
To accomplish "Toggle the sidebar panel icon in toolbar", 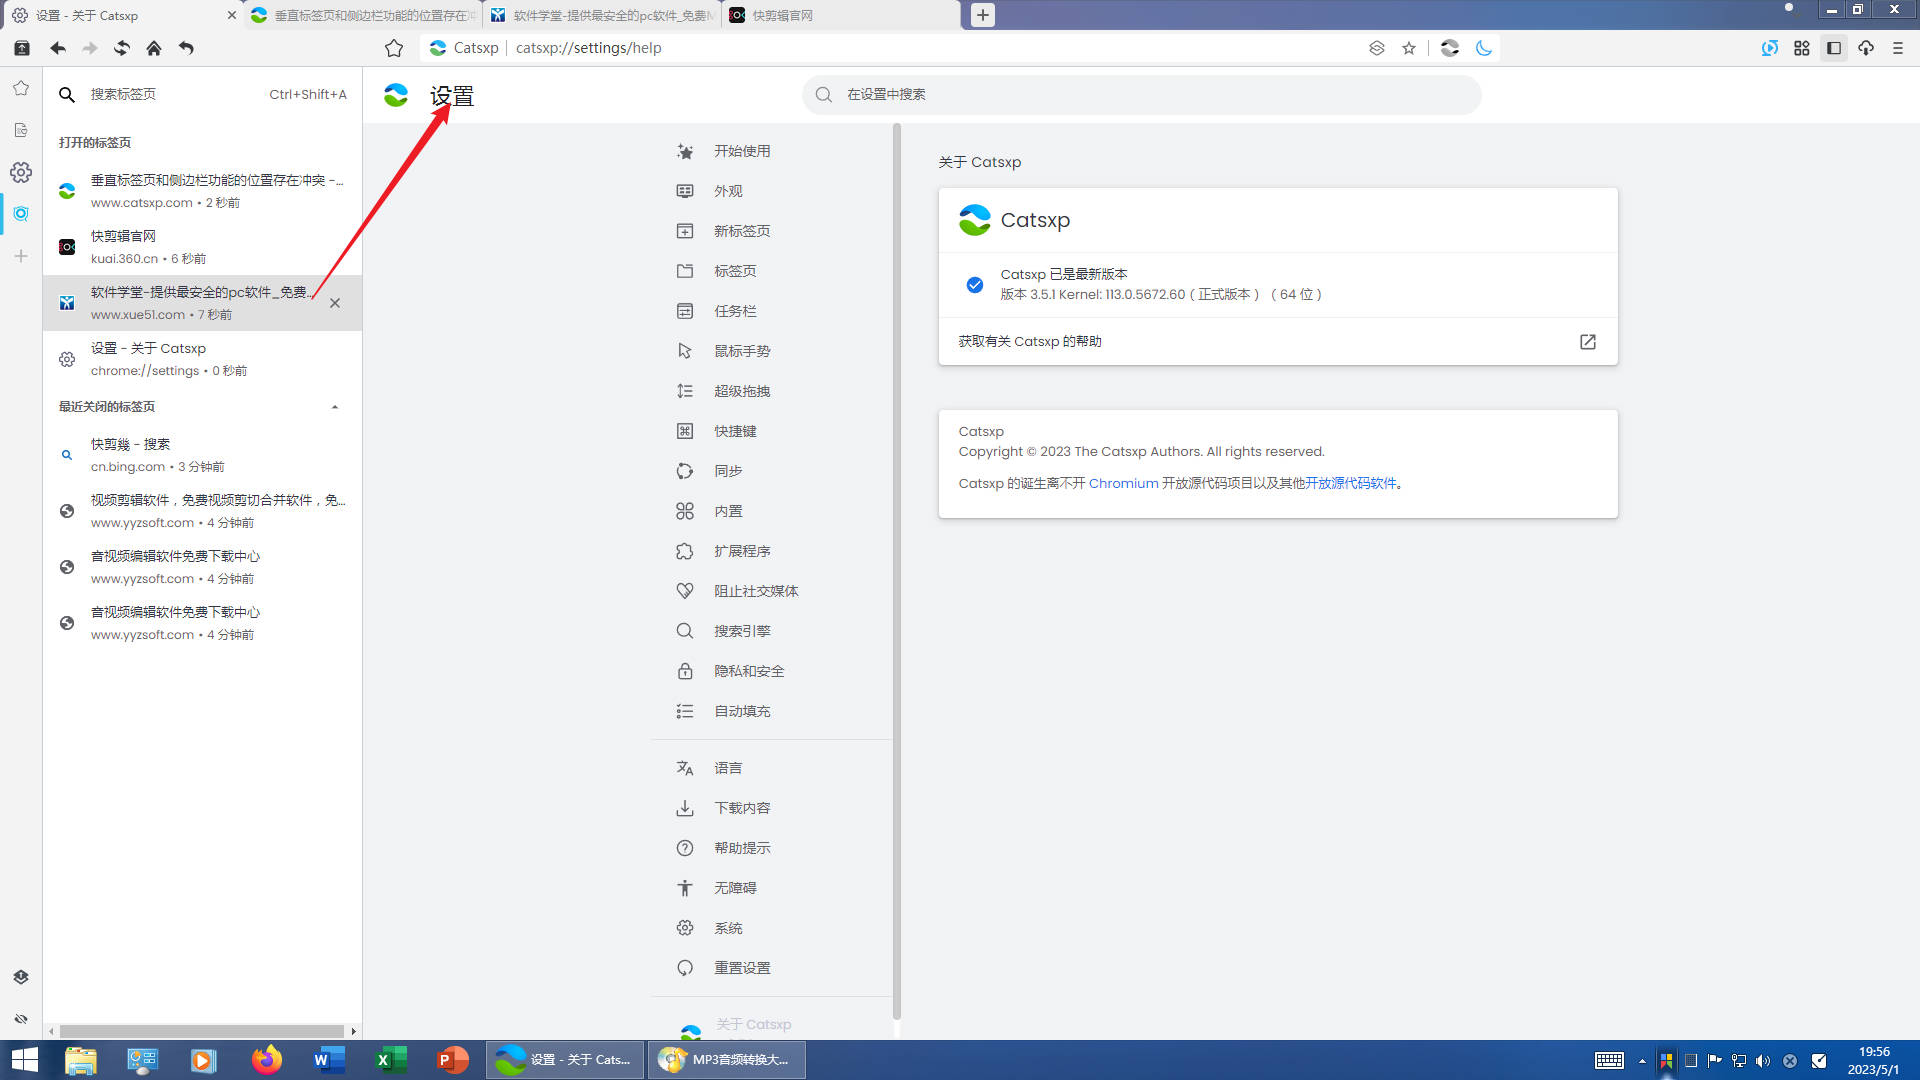I will pos(1834,48).
